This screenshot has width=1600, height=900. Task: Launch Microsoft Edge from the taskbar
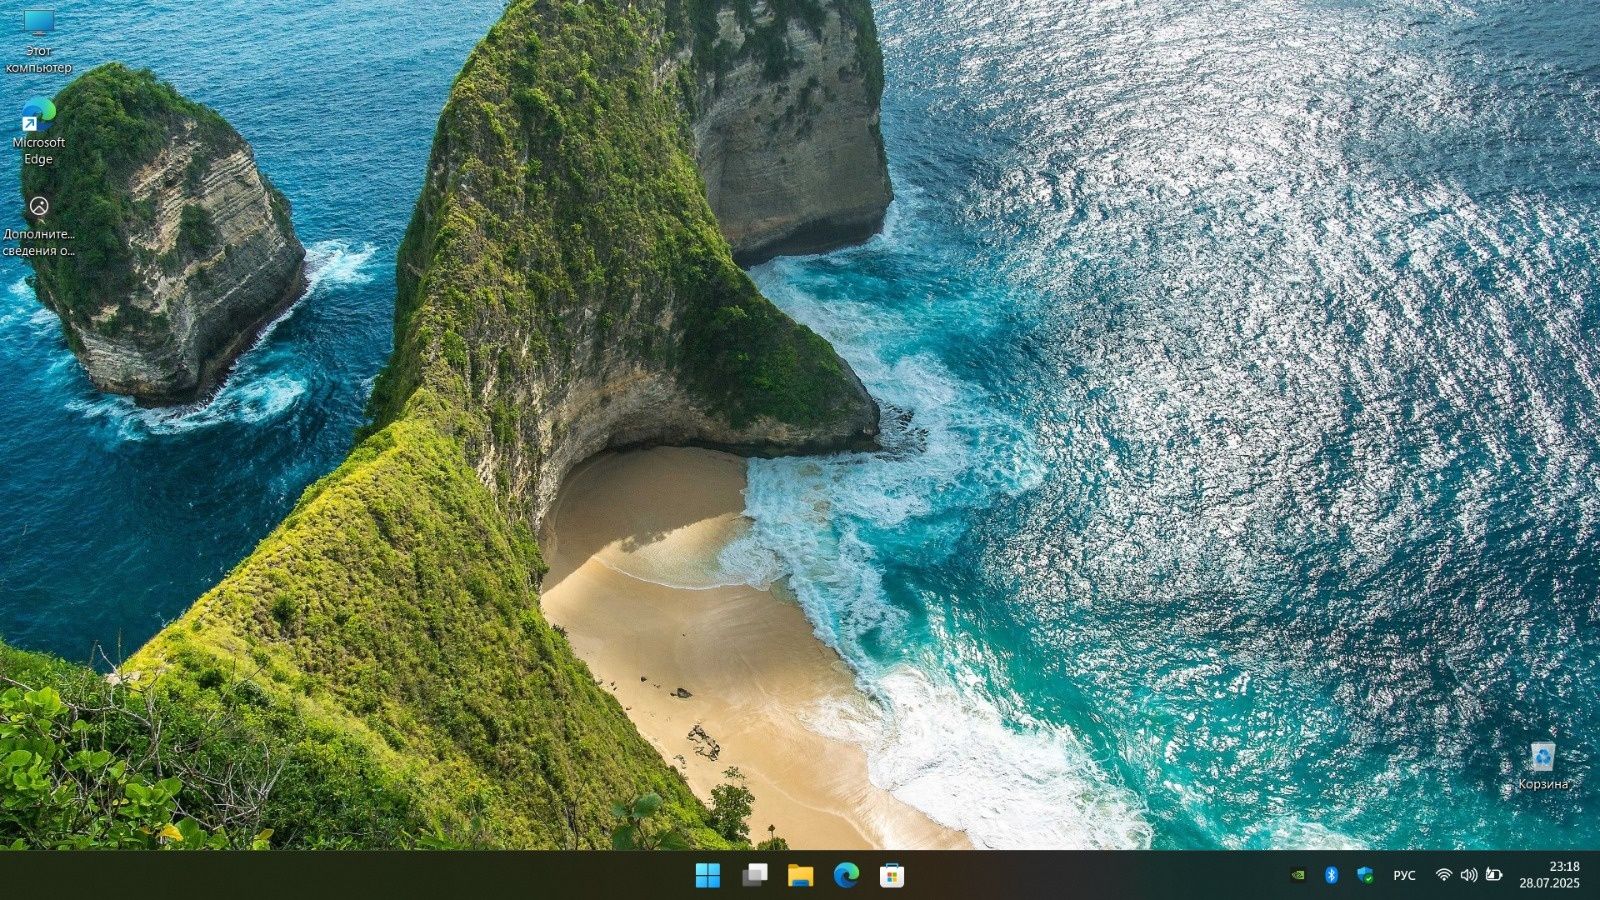pos(846,875)
